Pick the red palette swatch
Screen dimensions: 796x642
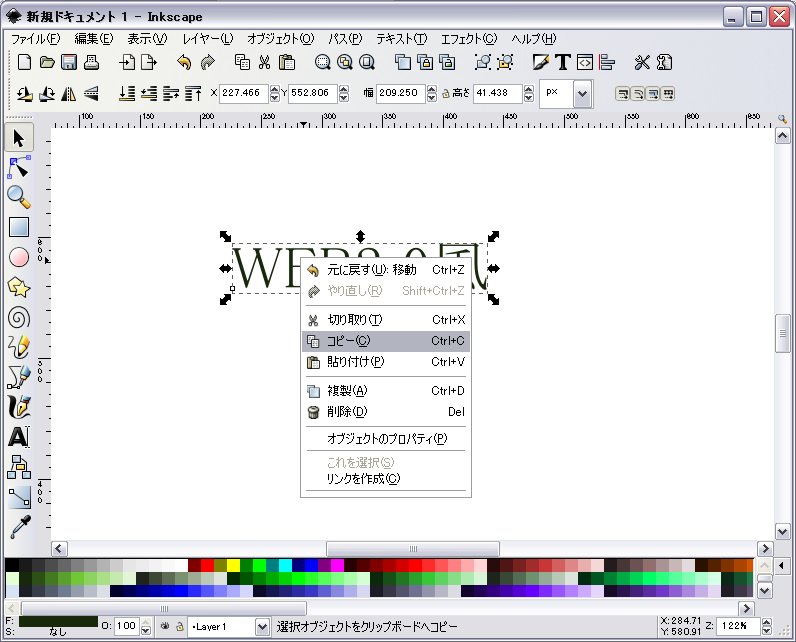207,565
